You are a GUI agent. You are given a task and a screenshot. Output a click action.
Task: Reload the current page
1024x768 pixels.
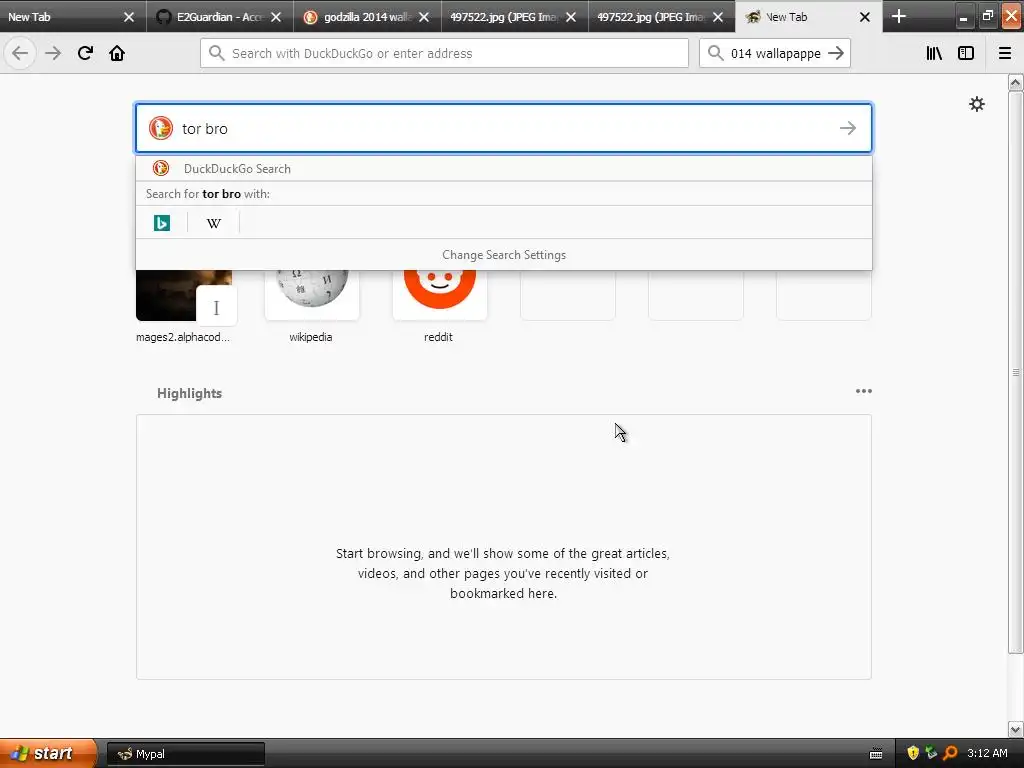(85, 53)
